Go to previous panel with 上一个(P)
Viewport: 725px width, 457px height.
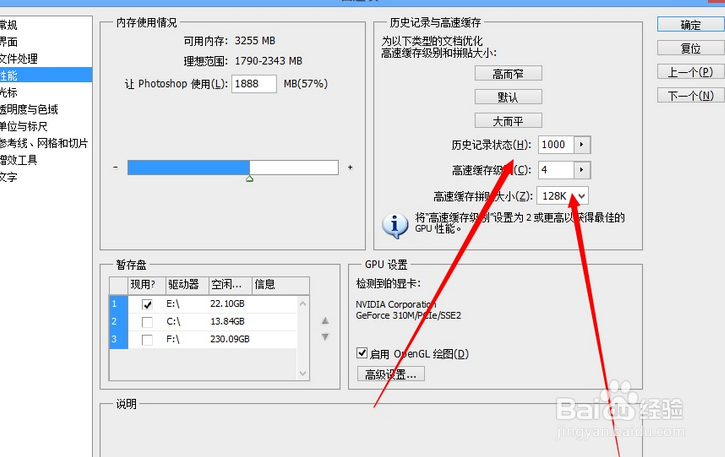click(691, 72)
